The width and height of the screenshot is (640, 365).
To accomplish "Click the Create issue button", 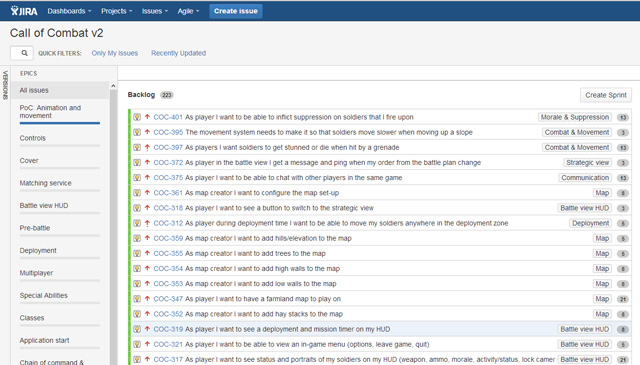I will [236, 11].
